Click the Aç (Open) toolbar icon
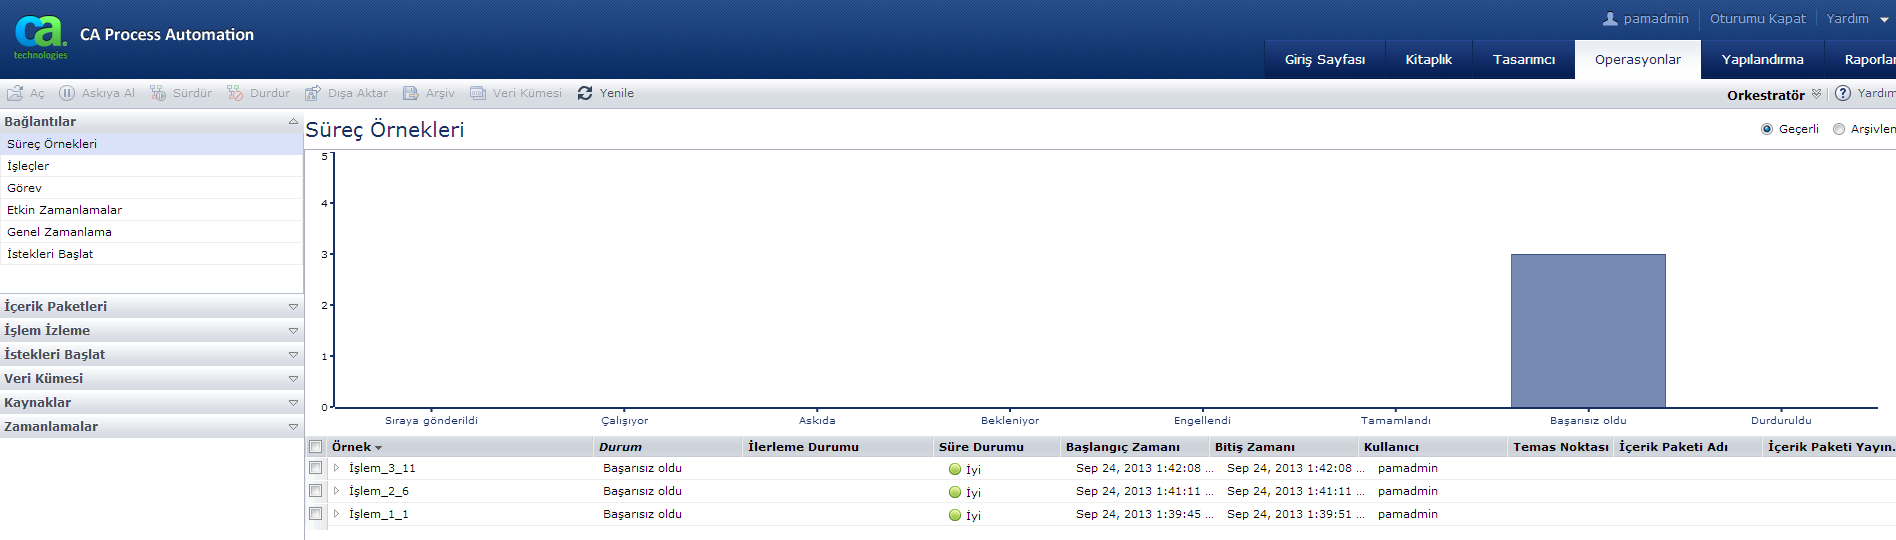 (x=15, y=93)
